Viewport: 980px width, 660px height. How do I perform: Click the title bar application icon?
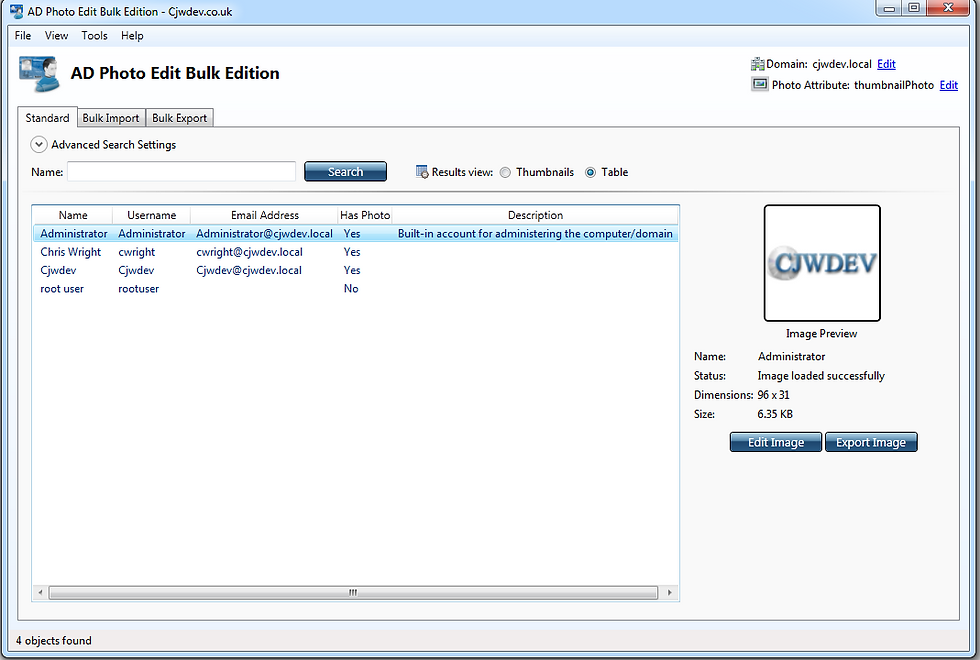pos(17,11)
